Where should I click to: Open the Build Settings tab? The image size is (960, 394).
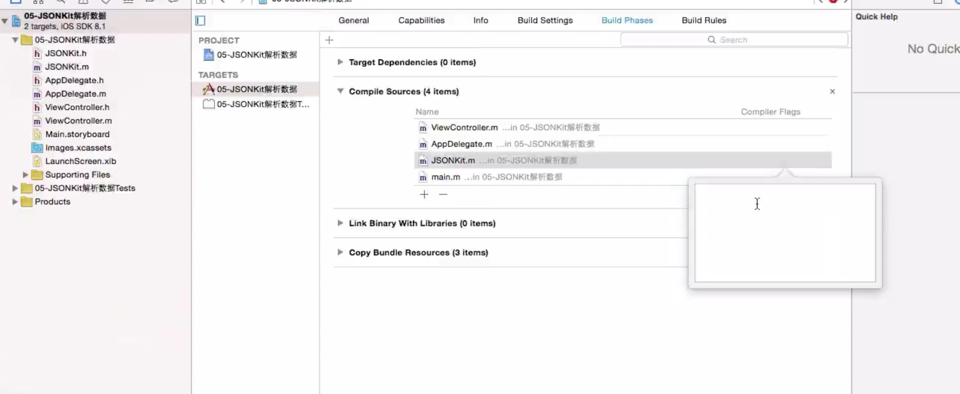(x=545, y=21)
